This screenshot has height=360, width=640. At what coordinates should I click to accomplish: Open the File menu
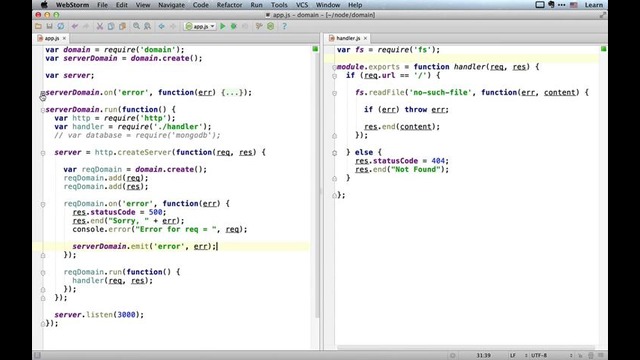[102, 5]
